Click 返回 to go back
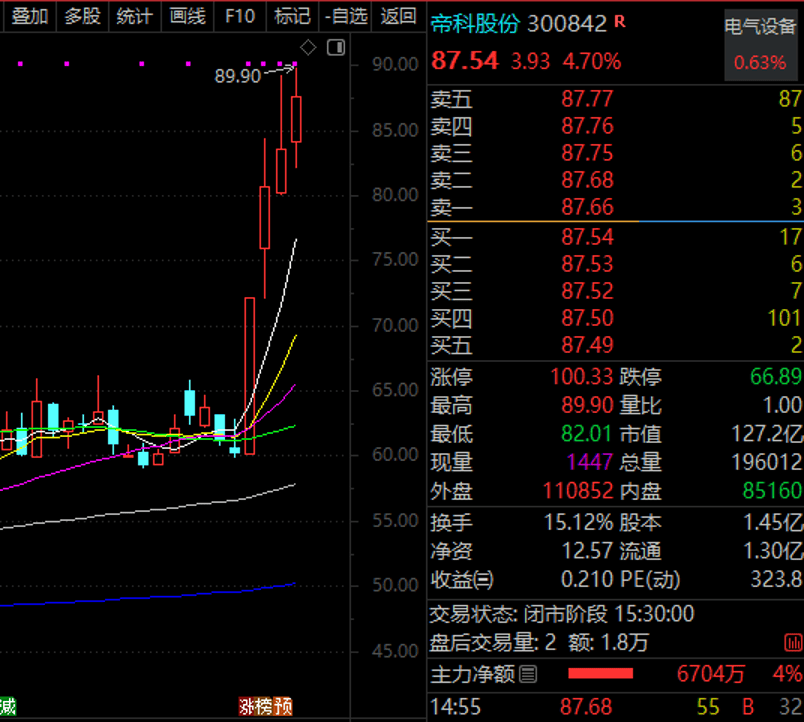This screenshot has height=722, width=804. tap(399, 15)
